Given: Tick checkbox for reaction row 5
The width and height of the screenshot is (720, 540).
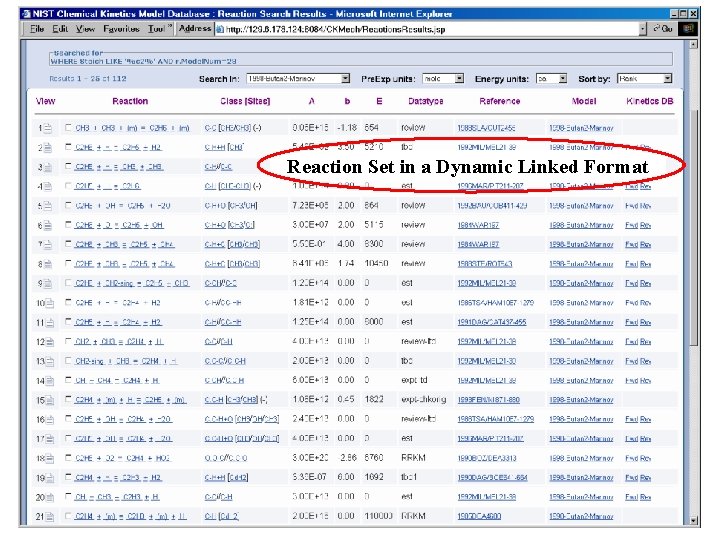Looking at the screenshot, I should pos(68,205).
